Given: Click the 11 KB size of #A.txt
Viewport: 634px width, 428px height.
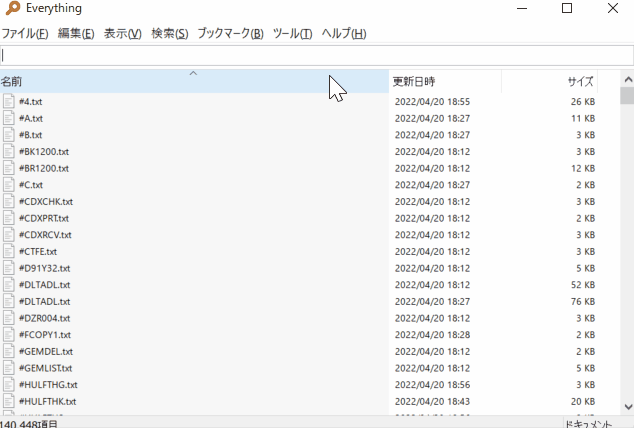Looking at the screenshot, I should point(583,118).
